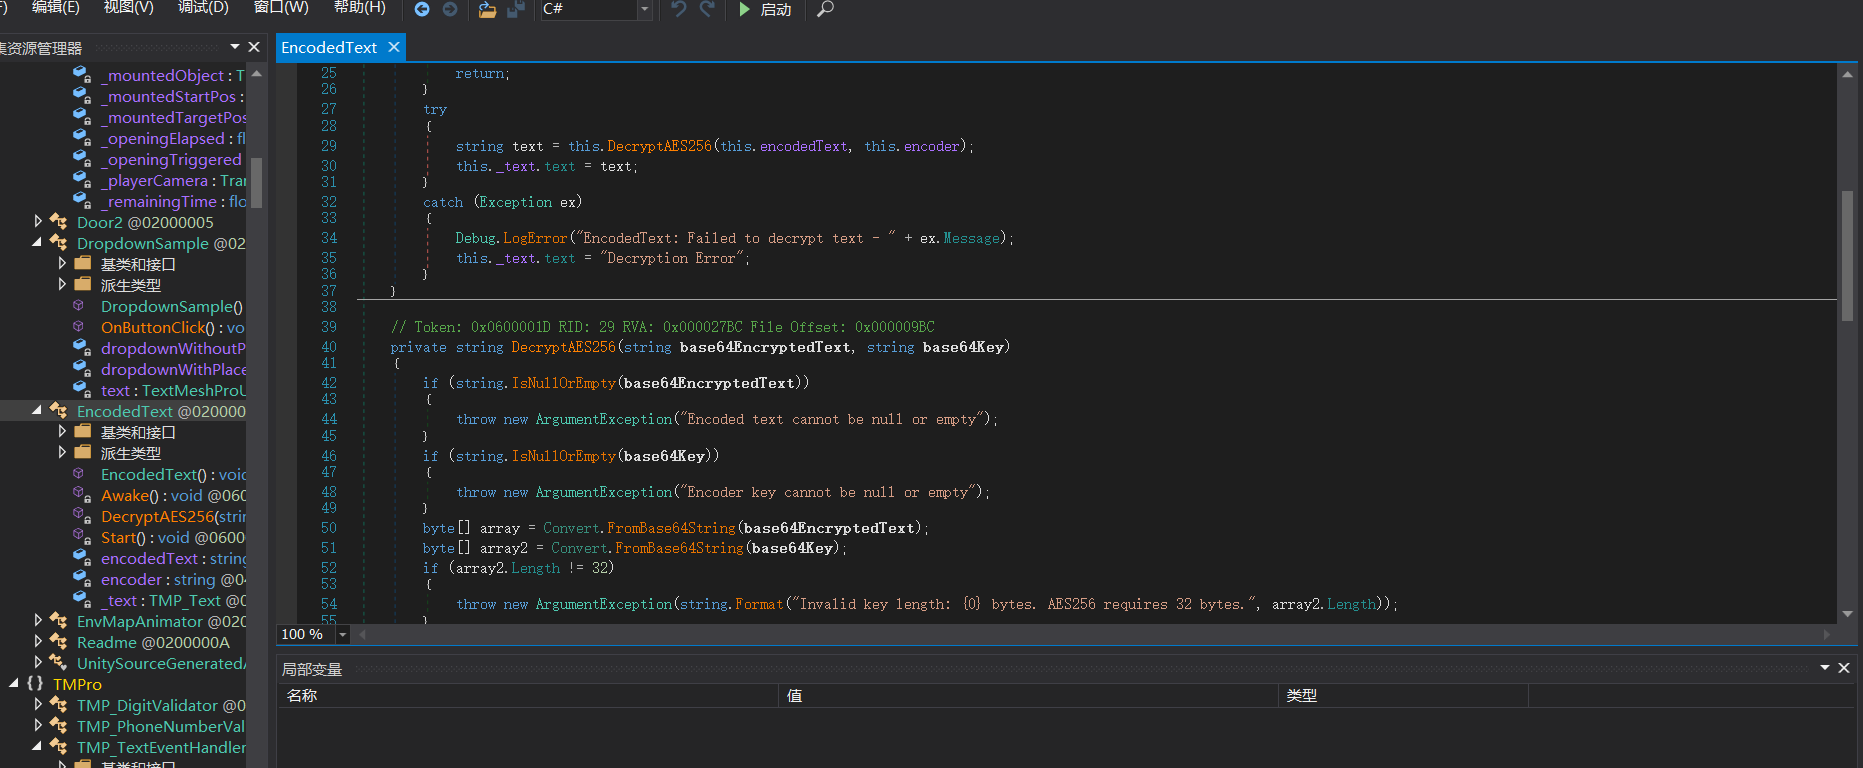Open the C# language dropdown
This screenshot has width=1863, height=768.
click(644, 9)
